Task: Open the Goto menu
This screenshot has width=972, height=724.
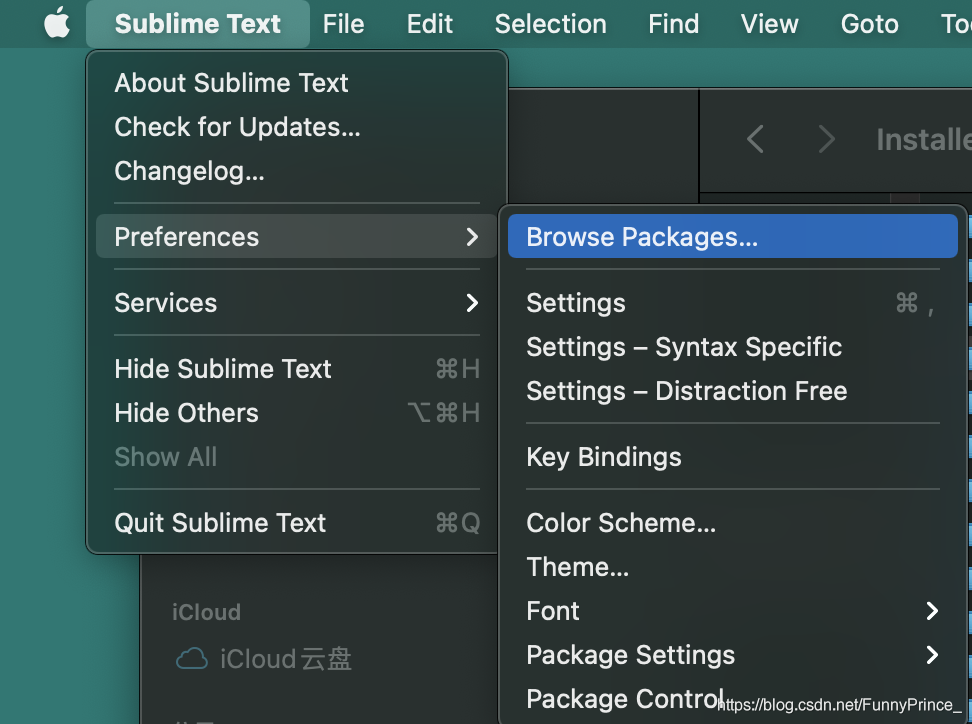Action: [870, 24]
